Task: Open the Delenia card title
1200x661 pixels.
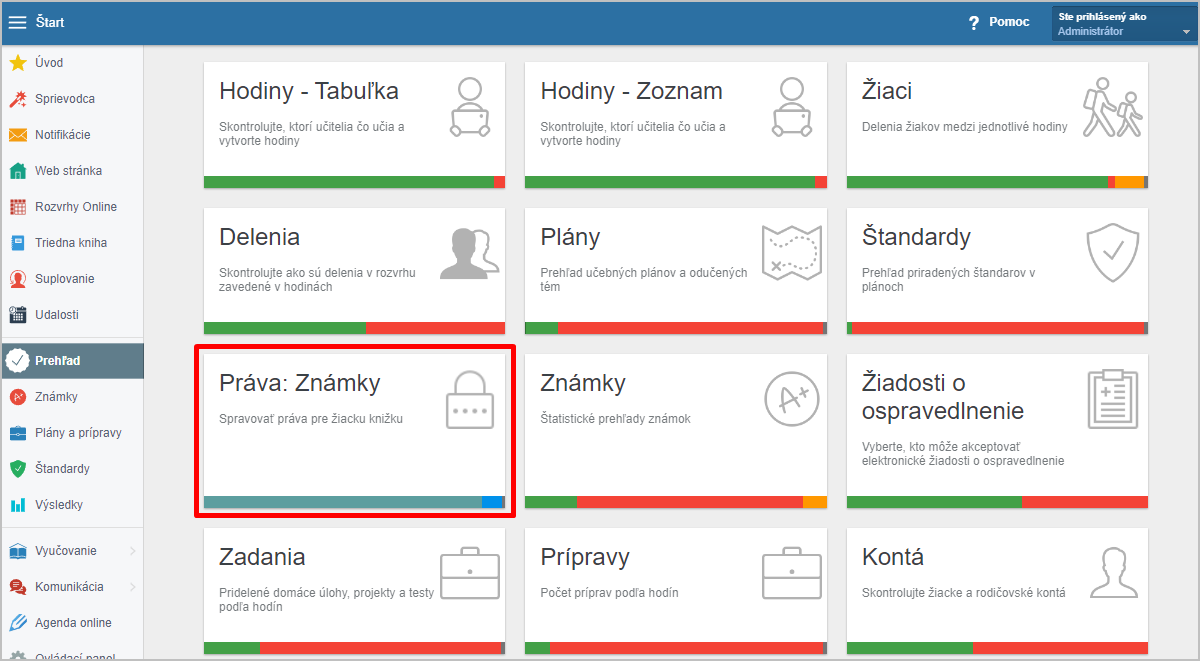Action: pyautogui.click(x=259, y=237)
